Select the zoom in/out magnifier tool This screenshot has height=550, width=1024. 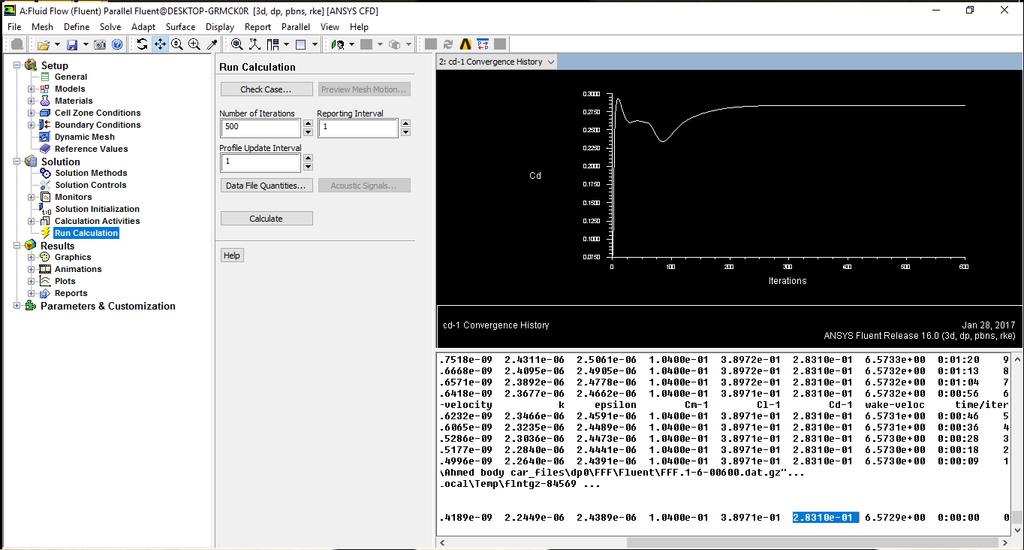[x=177, y=44]
